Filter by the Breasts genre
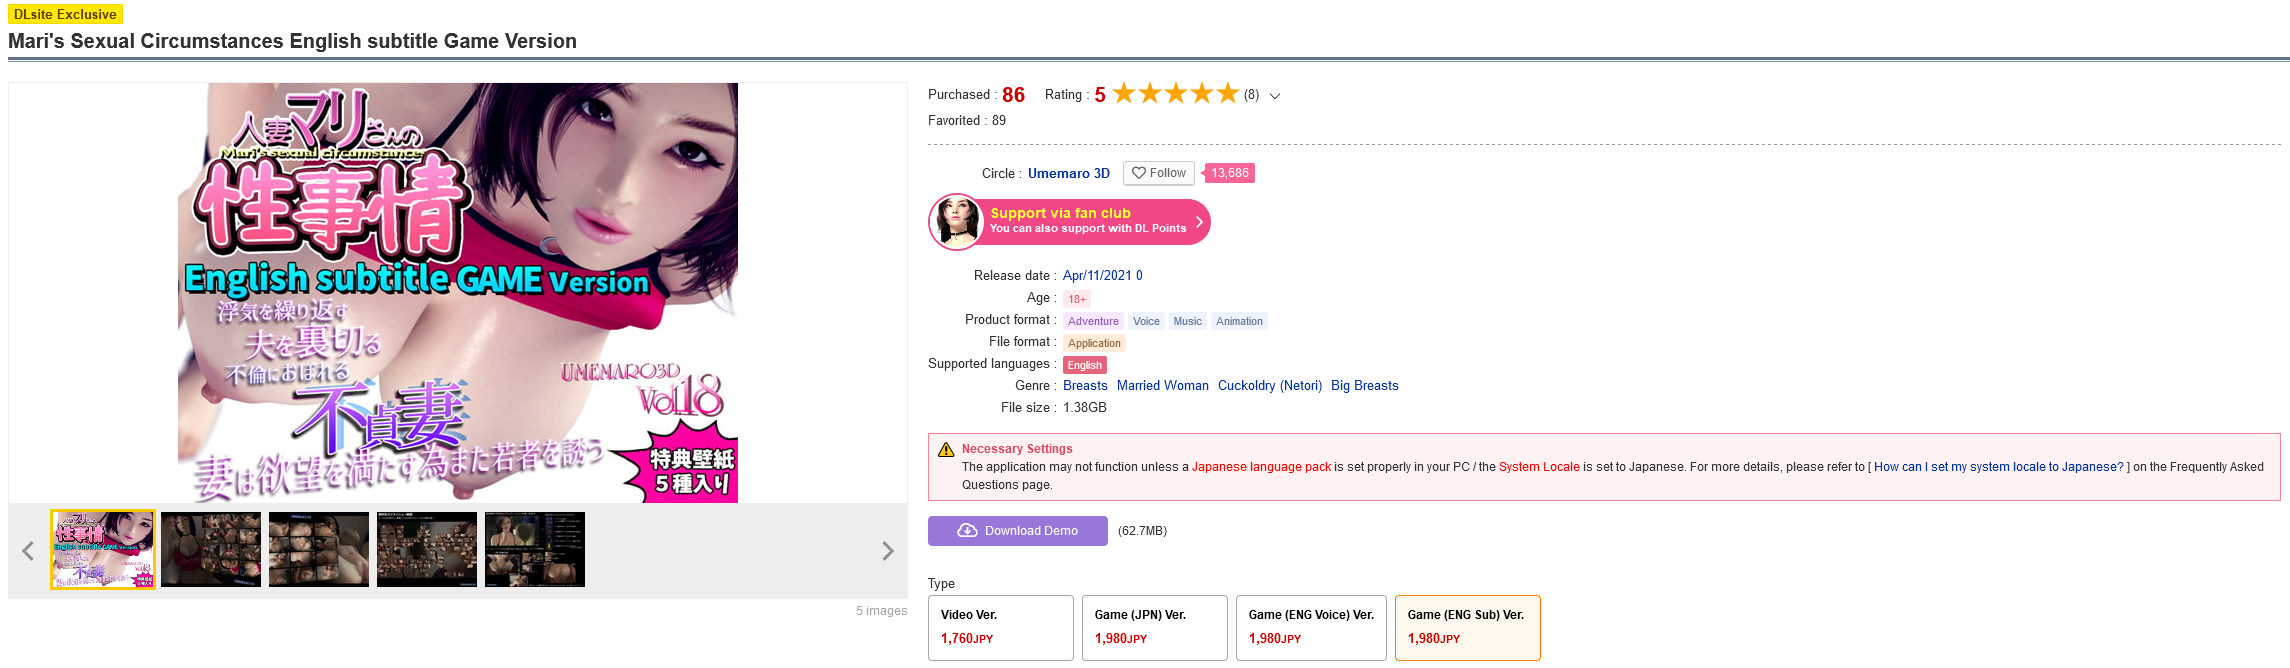This screenshot has height=668, width=2290. pyautogui.click(x=1085, y=386)
